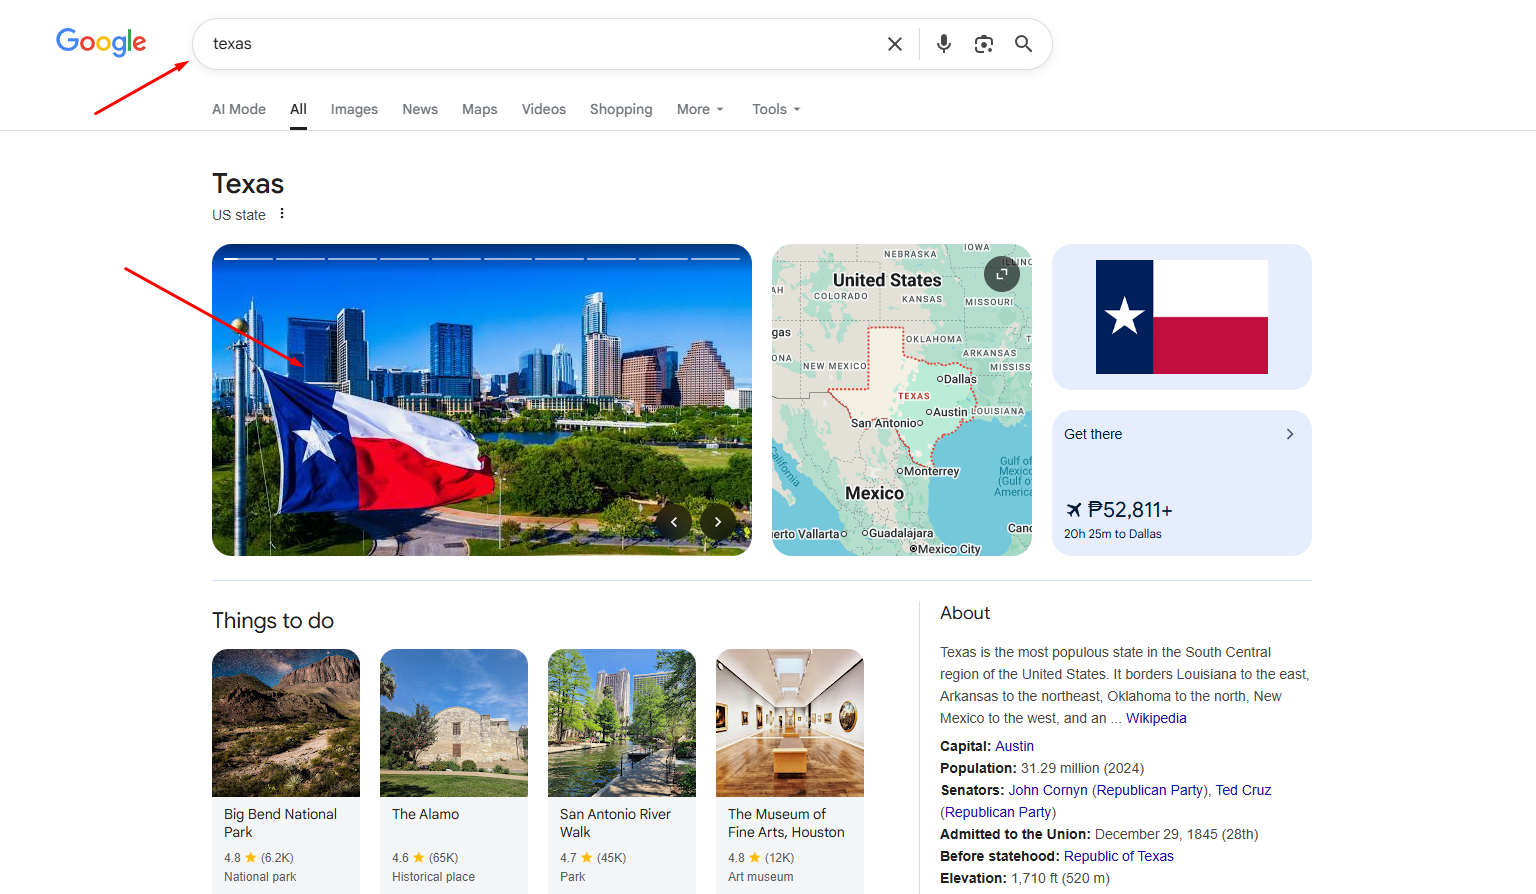1536x894 pixels.
Task: Open the Wikipedia link in About
Action: [1156, 718]
